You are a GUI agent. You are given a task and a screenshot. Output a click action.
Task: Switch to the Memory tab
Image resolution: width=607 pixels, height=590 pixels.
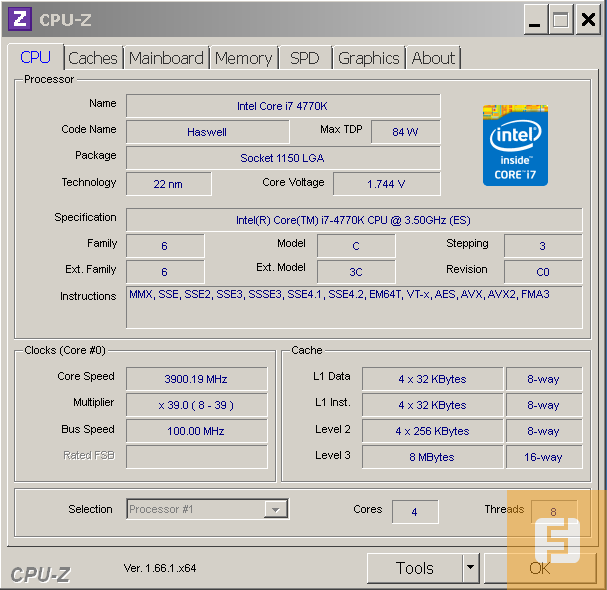pos(243,58)
